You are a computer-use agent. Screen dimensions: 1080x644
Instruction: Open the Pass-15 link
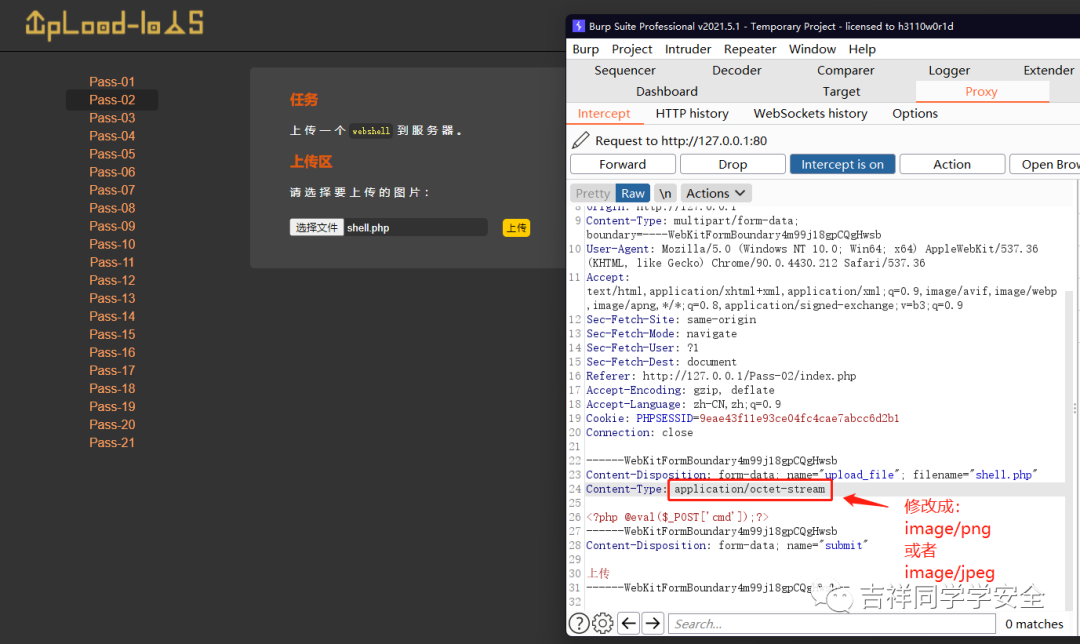click(x=112, y=334)
